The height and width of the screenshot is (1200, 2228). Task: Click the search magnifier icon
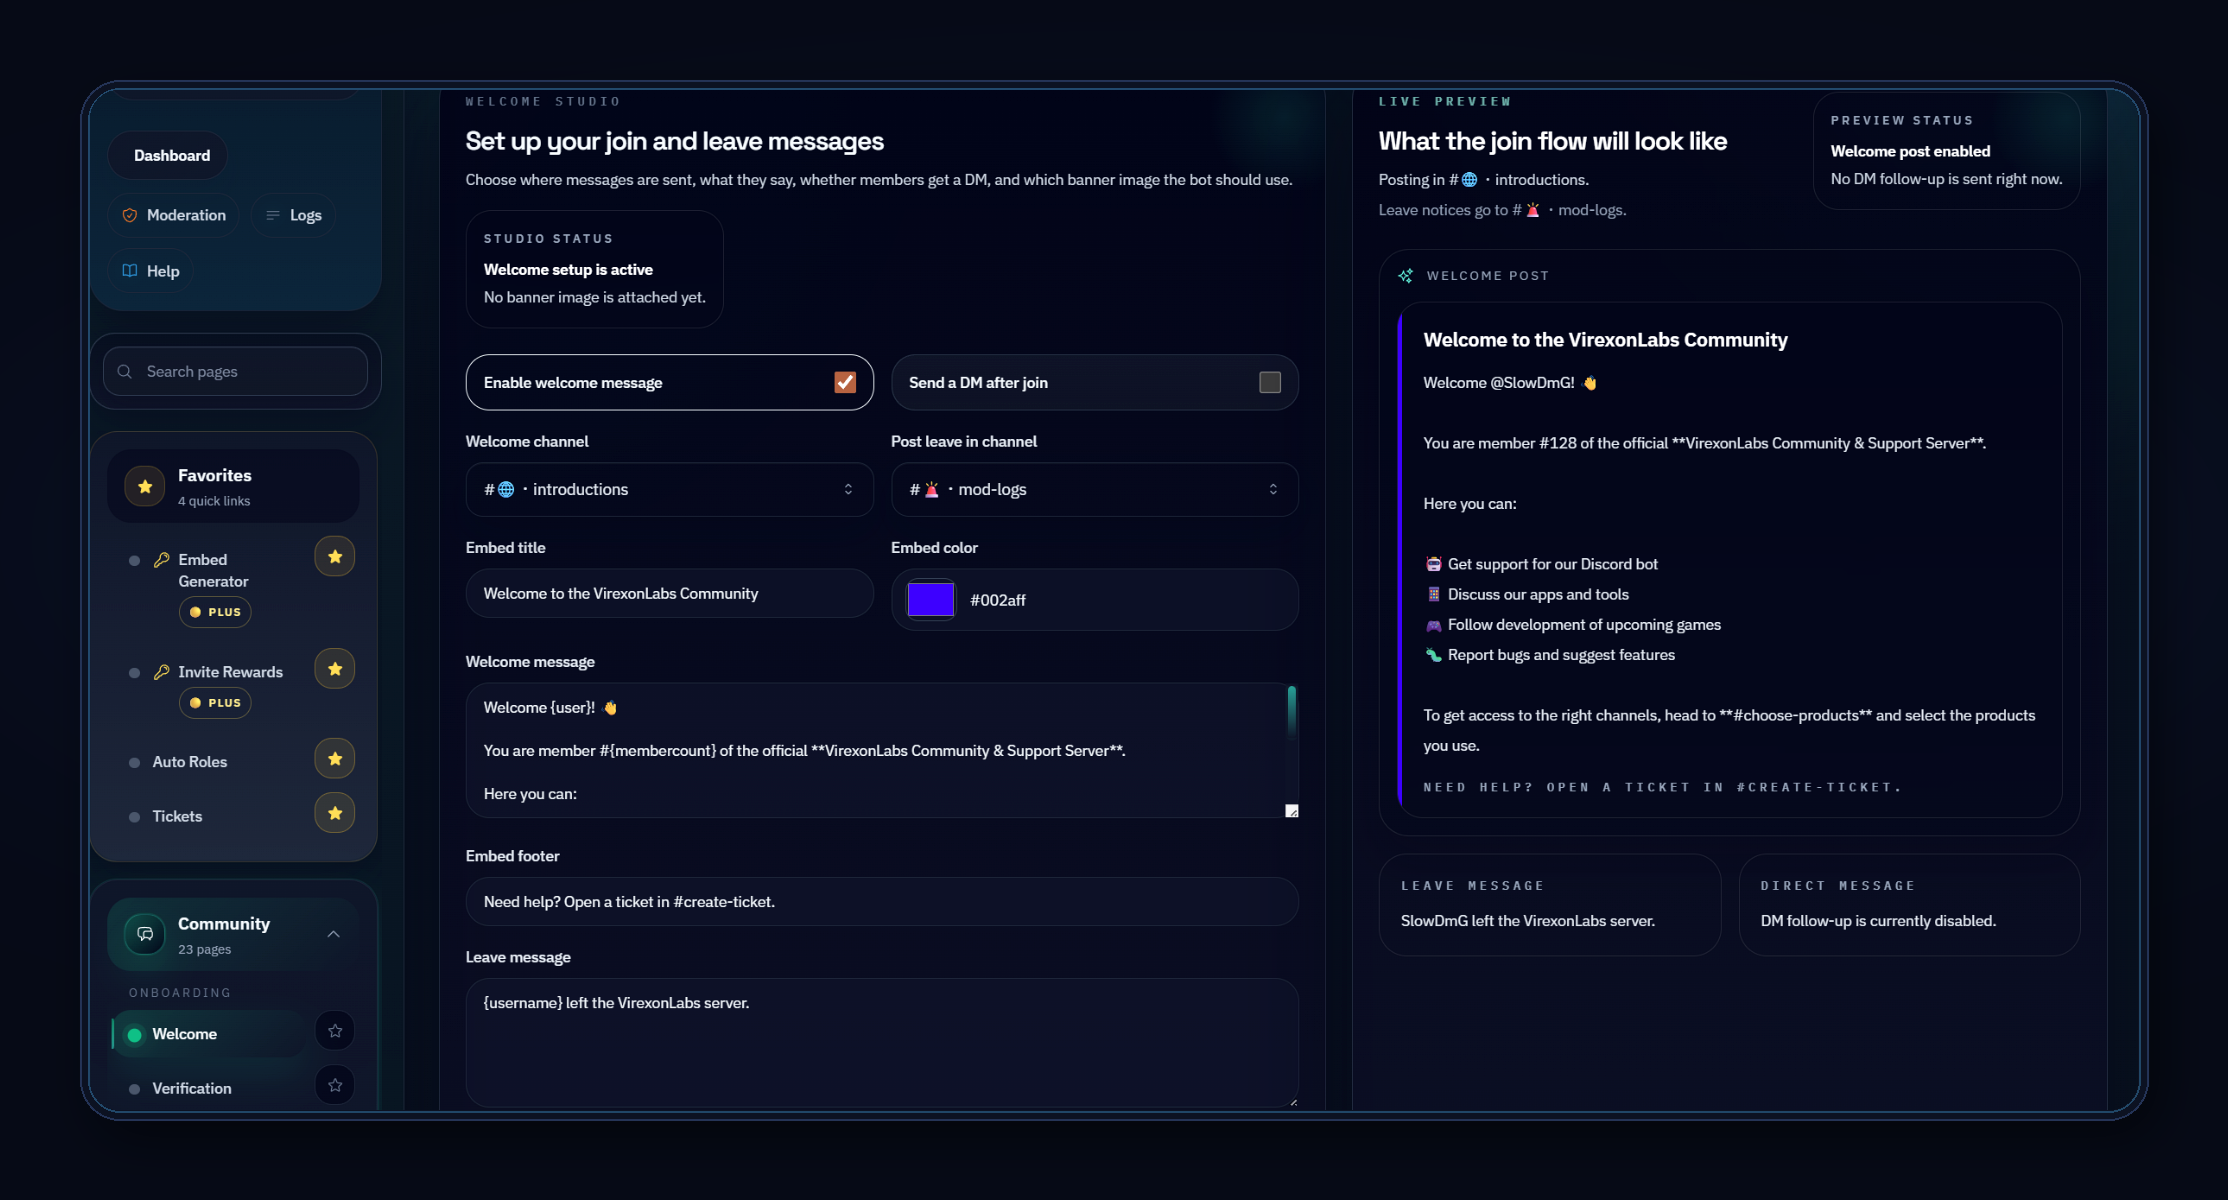tap(125, 371)
